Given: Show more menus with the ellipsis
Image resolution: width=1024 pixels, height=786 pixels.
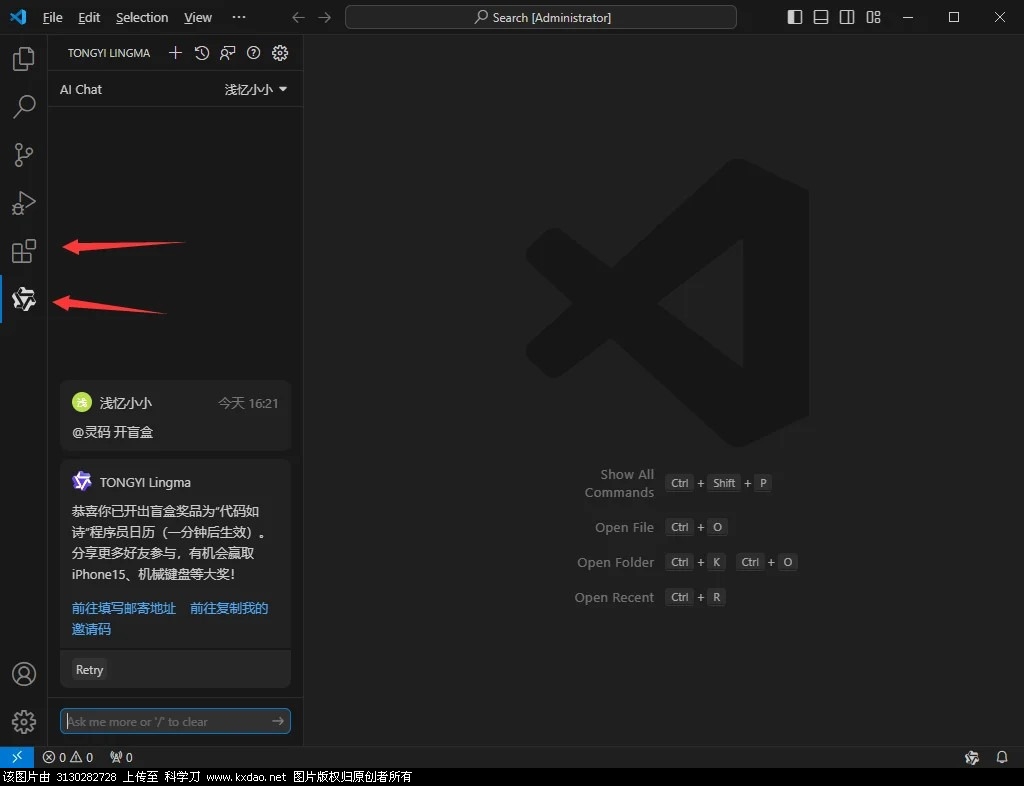Looking at the screenshot, I should (x=239, y=18).
